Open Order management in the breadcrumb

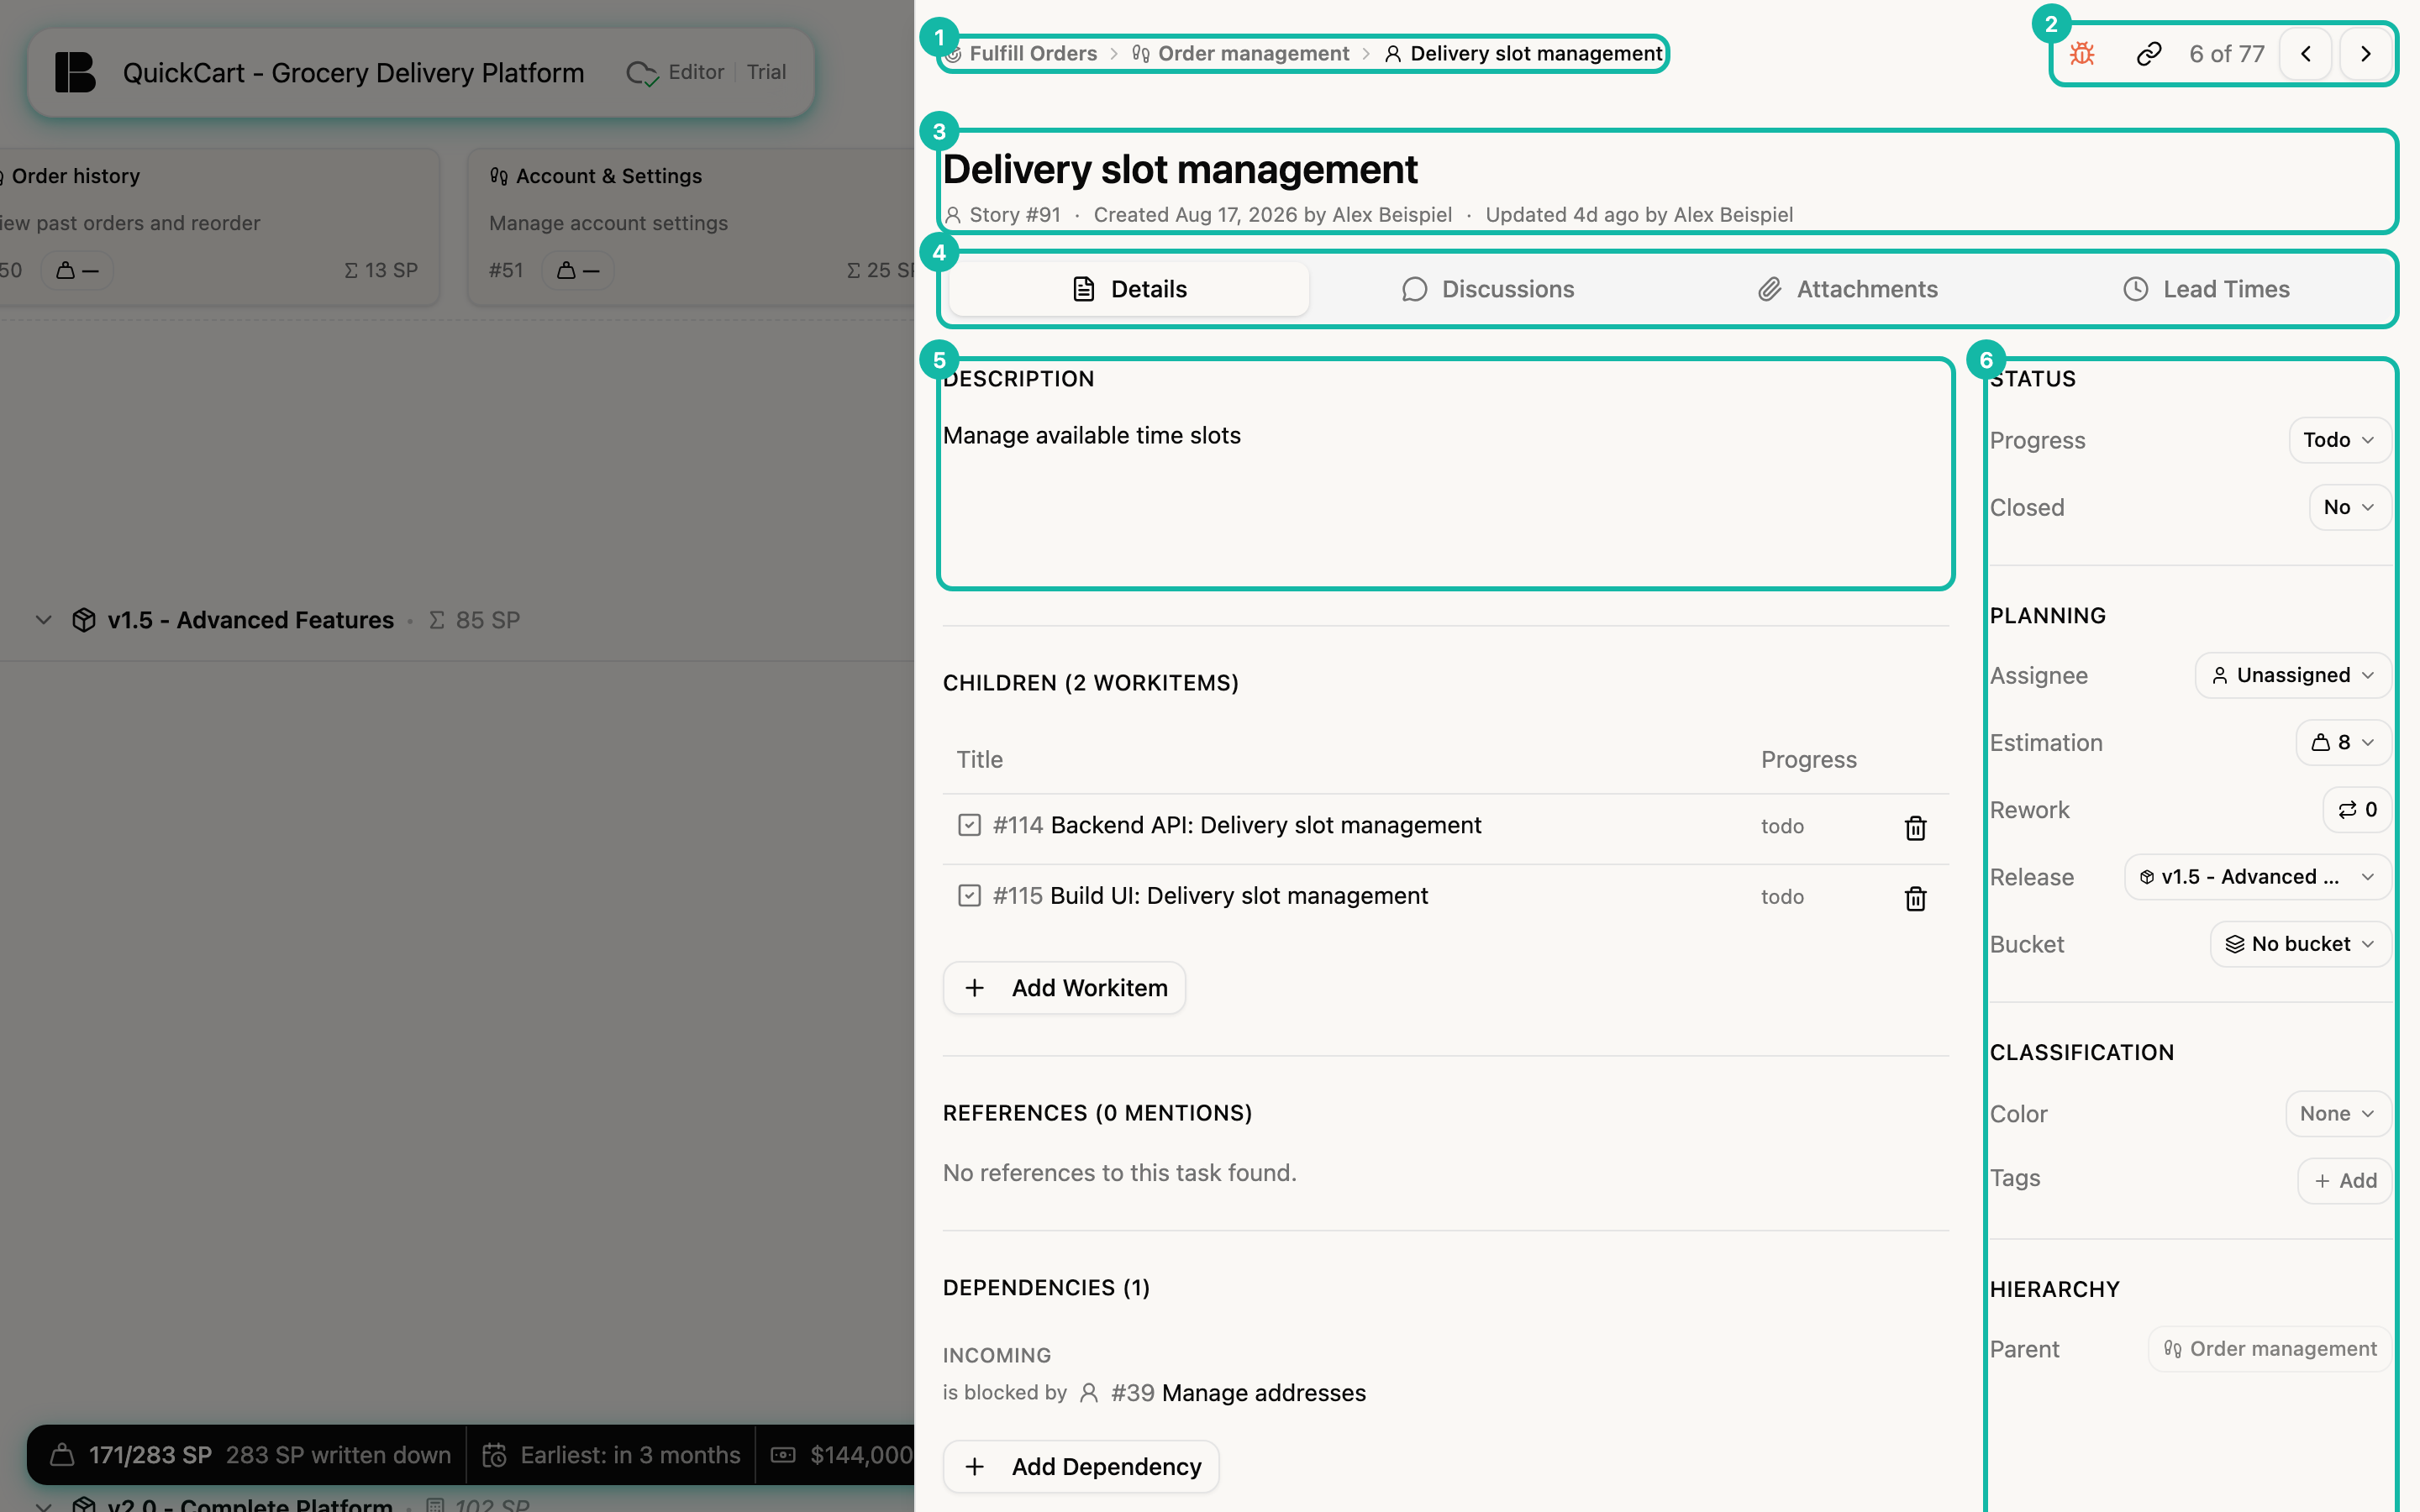tap(1241, 54)
